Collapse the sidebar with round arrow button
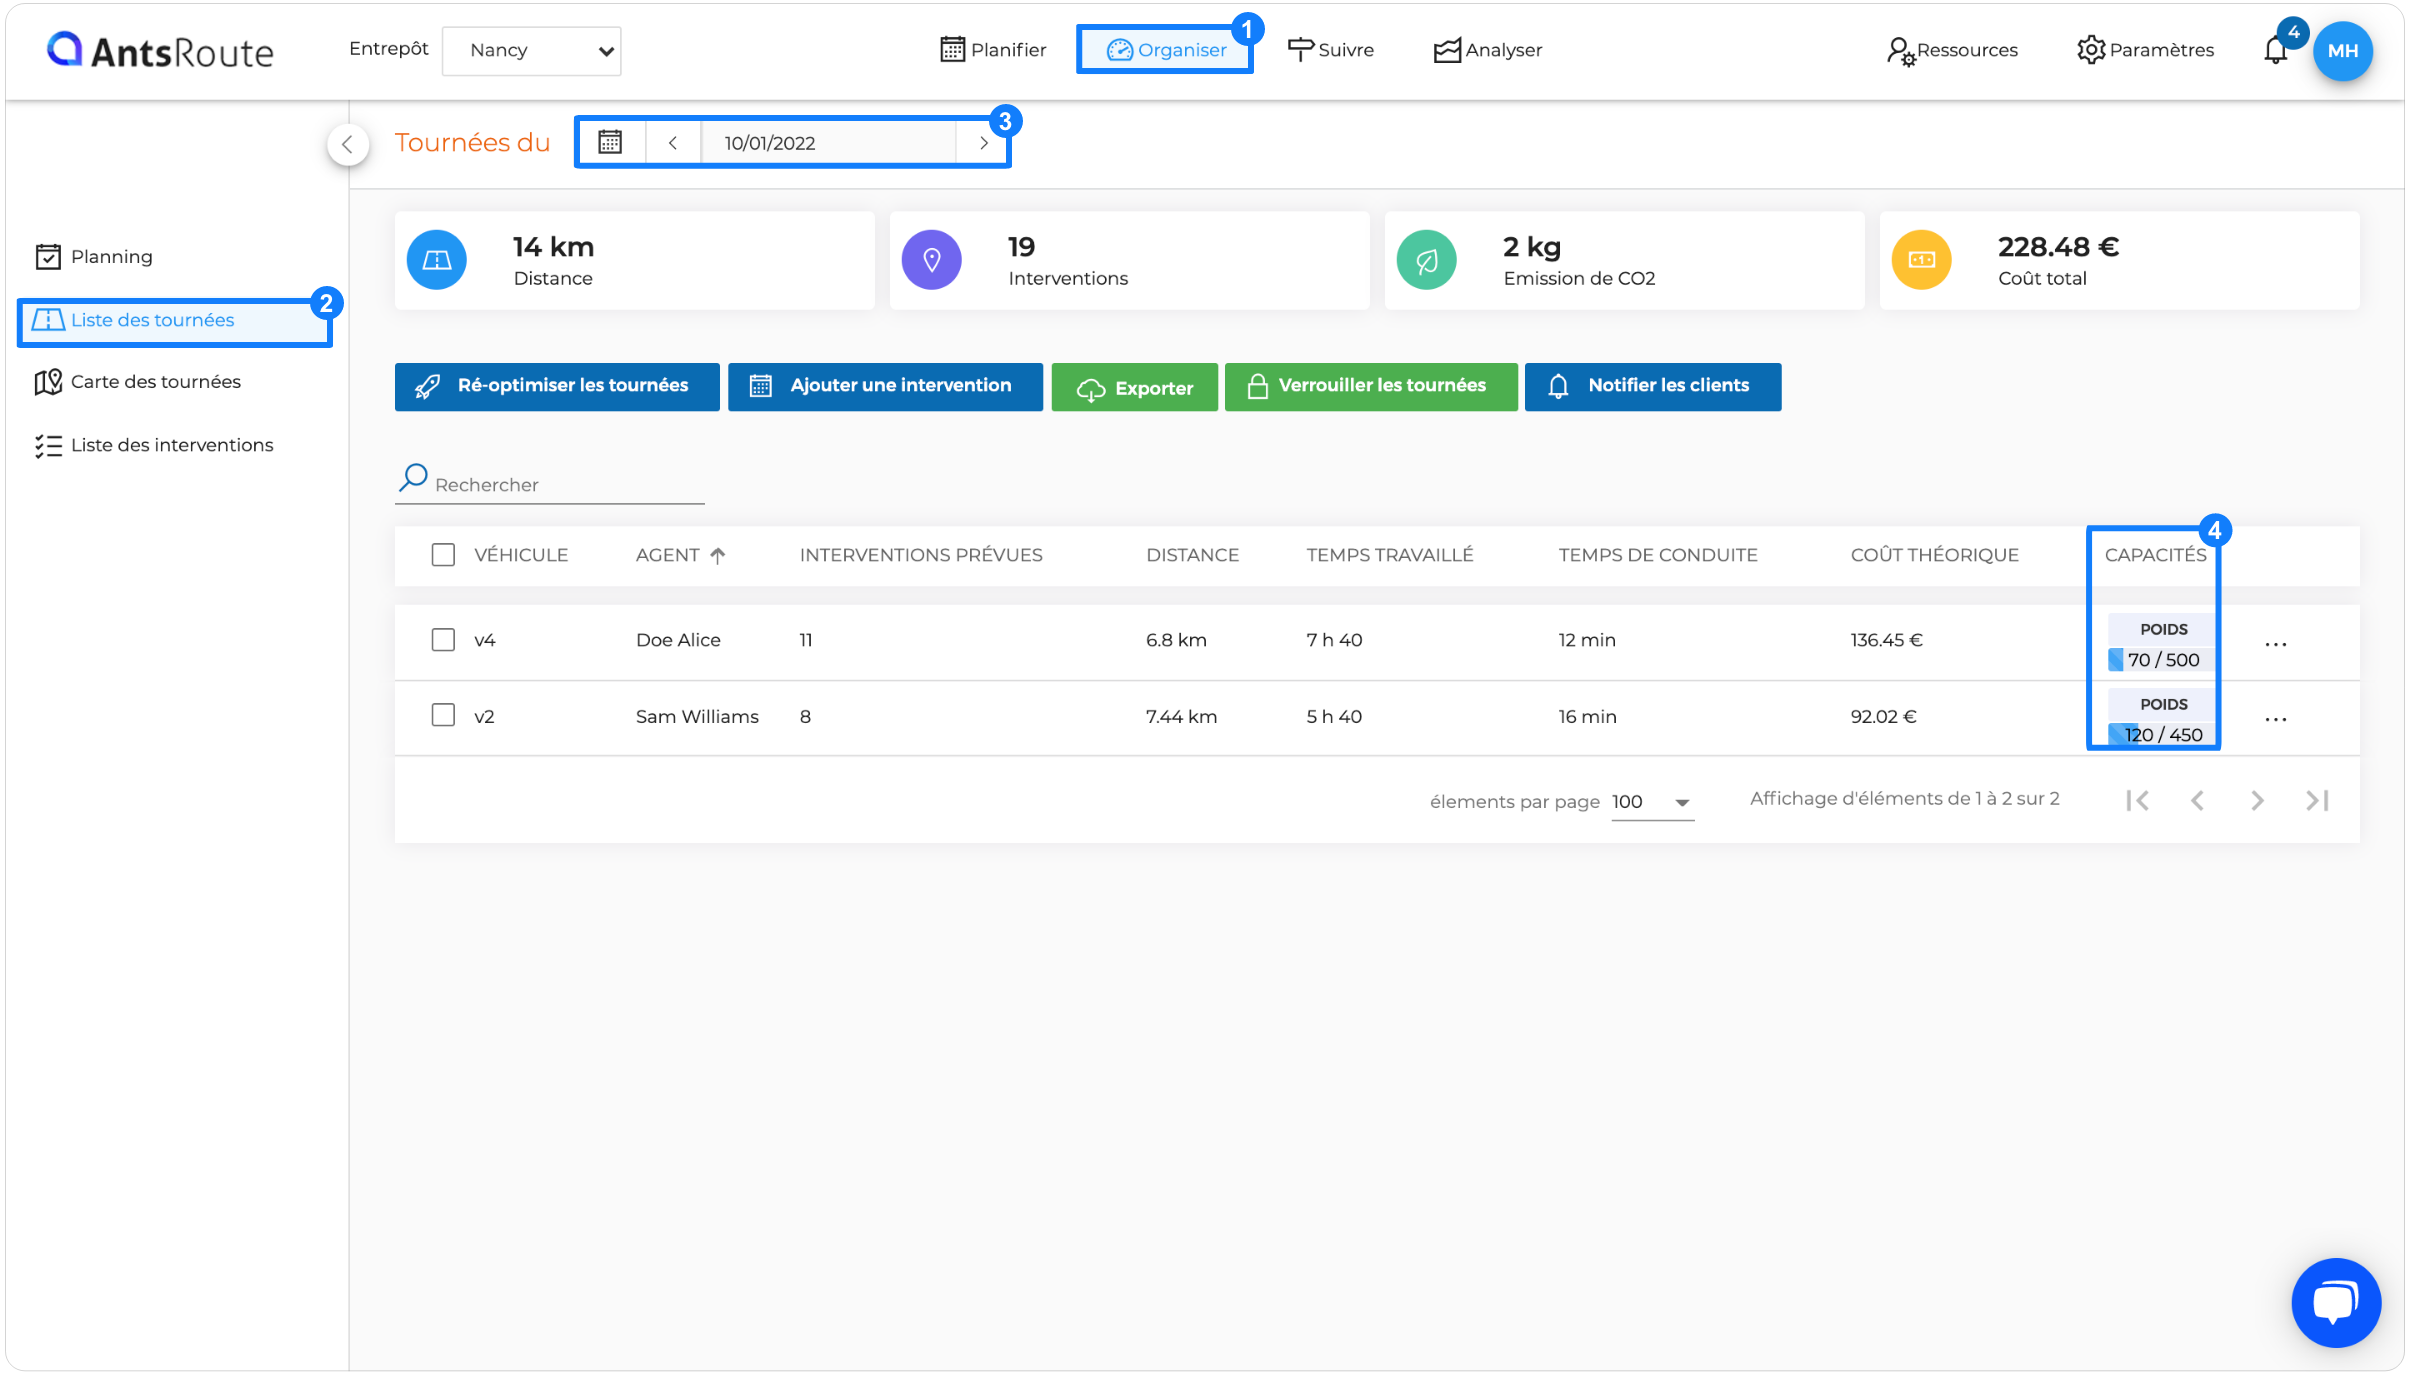 click(x=347, y=144)
